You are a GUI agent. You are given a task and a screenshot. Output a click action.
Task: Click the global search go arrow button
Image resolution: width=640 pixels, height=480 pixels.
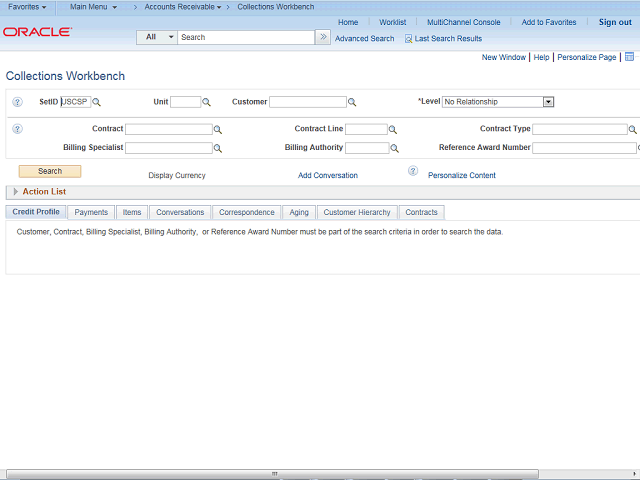click(x=323, y=37)
